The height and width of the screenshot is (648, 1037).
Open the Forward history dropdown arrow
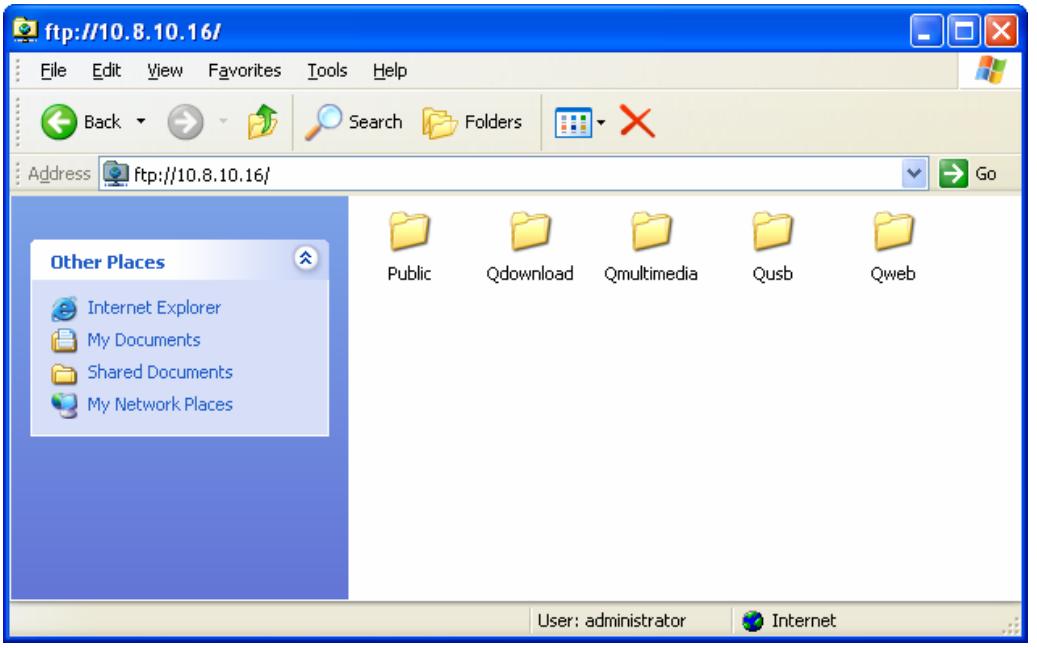click(224, 122)
